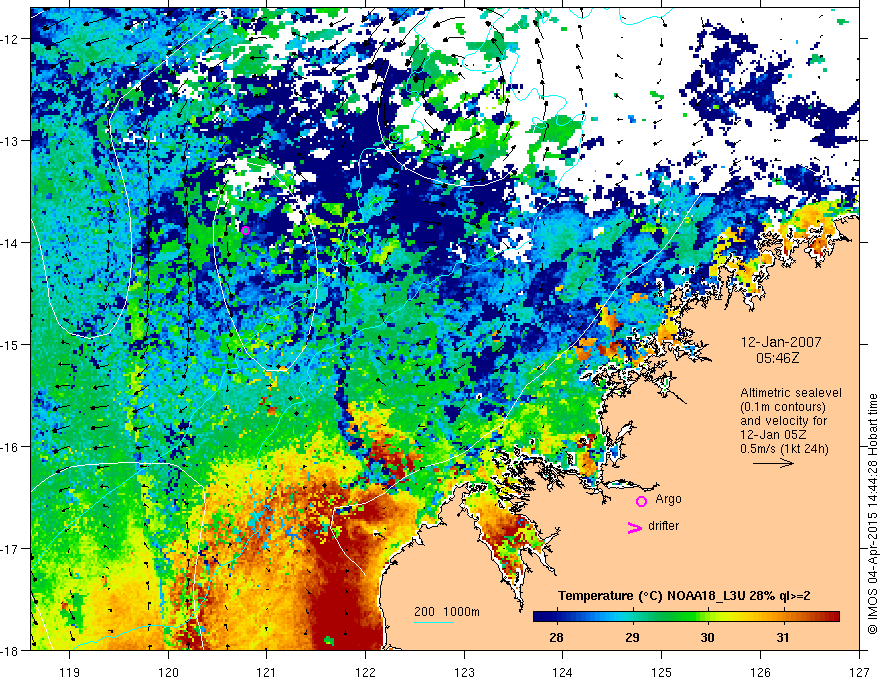Click the '05:46Z' time label
The height and width of the screenshot is (680, 880).
pos(777,357)
